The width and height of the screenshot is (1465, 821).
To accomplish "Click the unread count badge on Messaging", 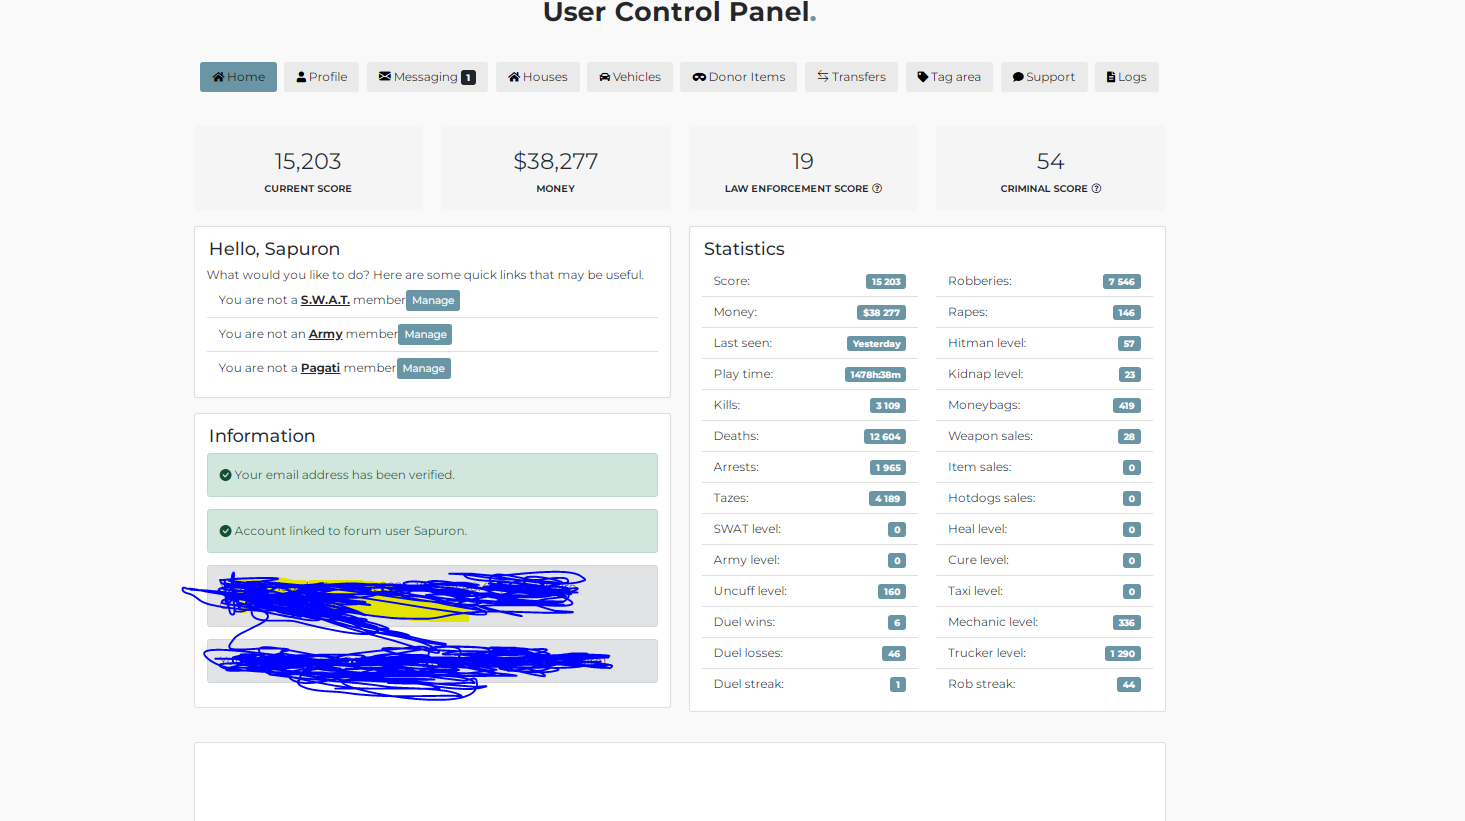I will click(468, 77).
